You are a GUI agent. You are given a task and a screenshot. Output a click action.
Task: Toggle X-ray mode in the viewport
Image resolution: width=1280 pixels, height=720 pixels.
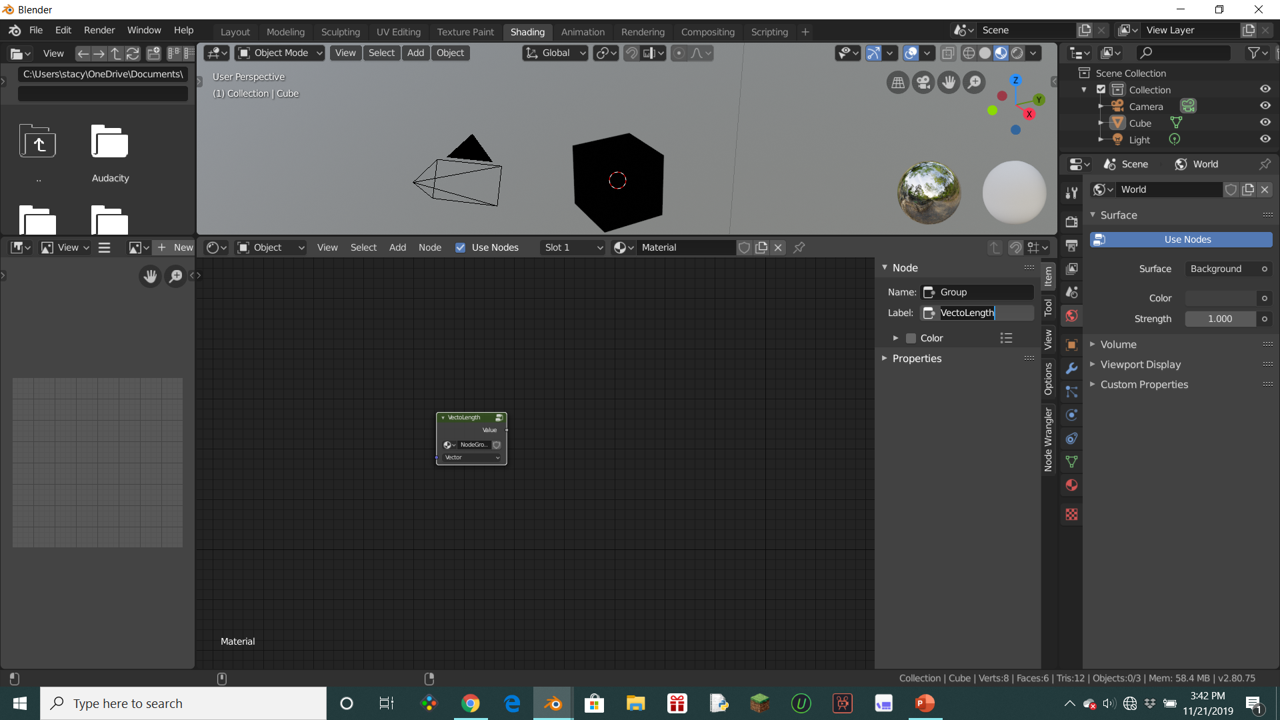click(x=947, y=53)
